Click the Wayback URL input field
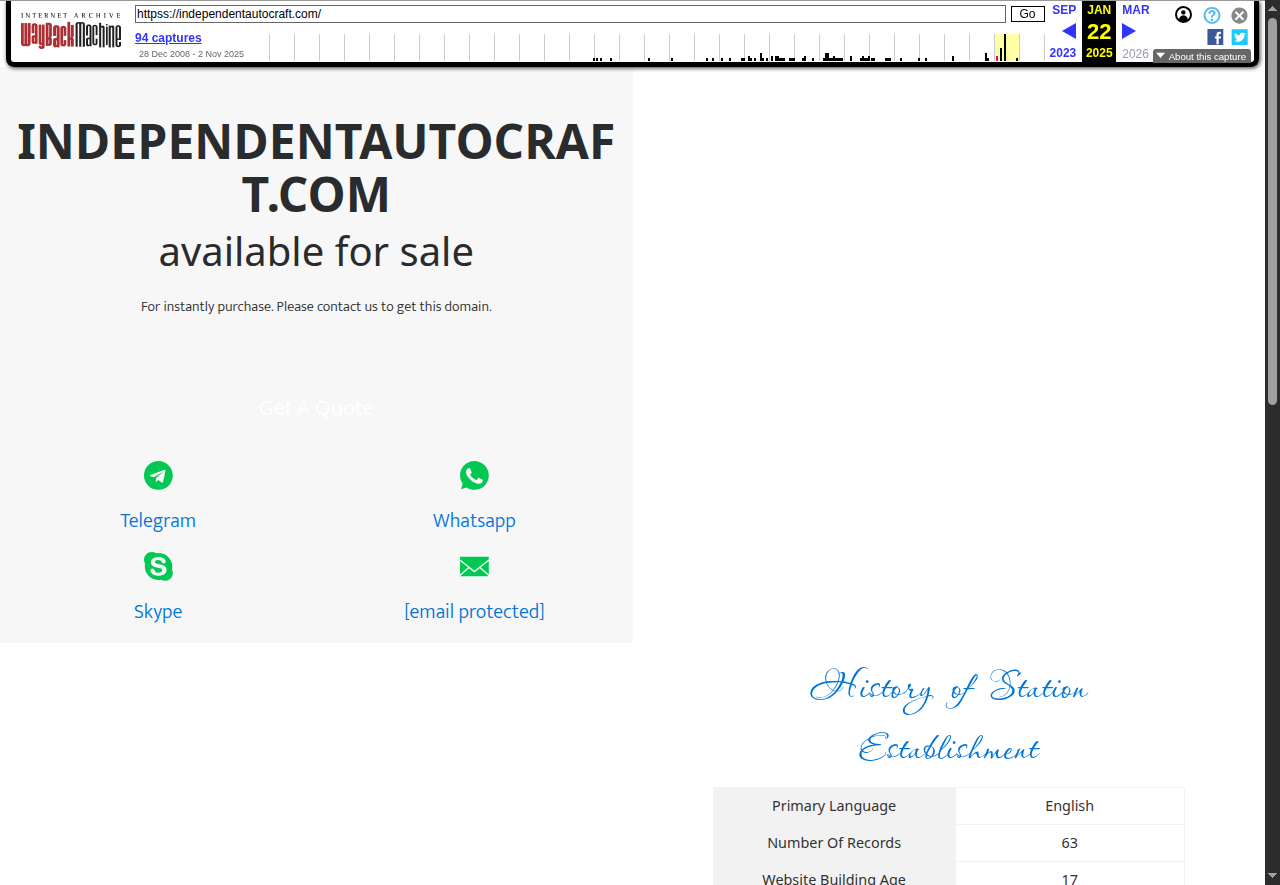This screenshot has height=885, width=1280. pyautogui.click(x=570, y=14)
